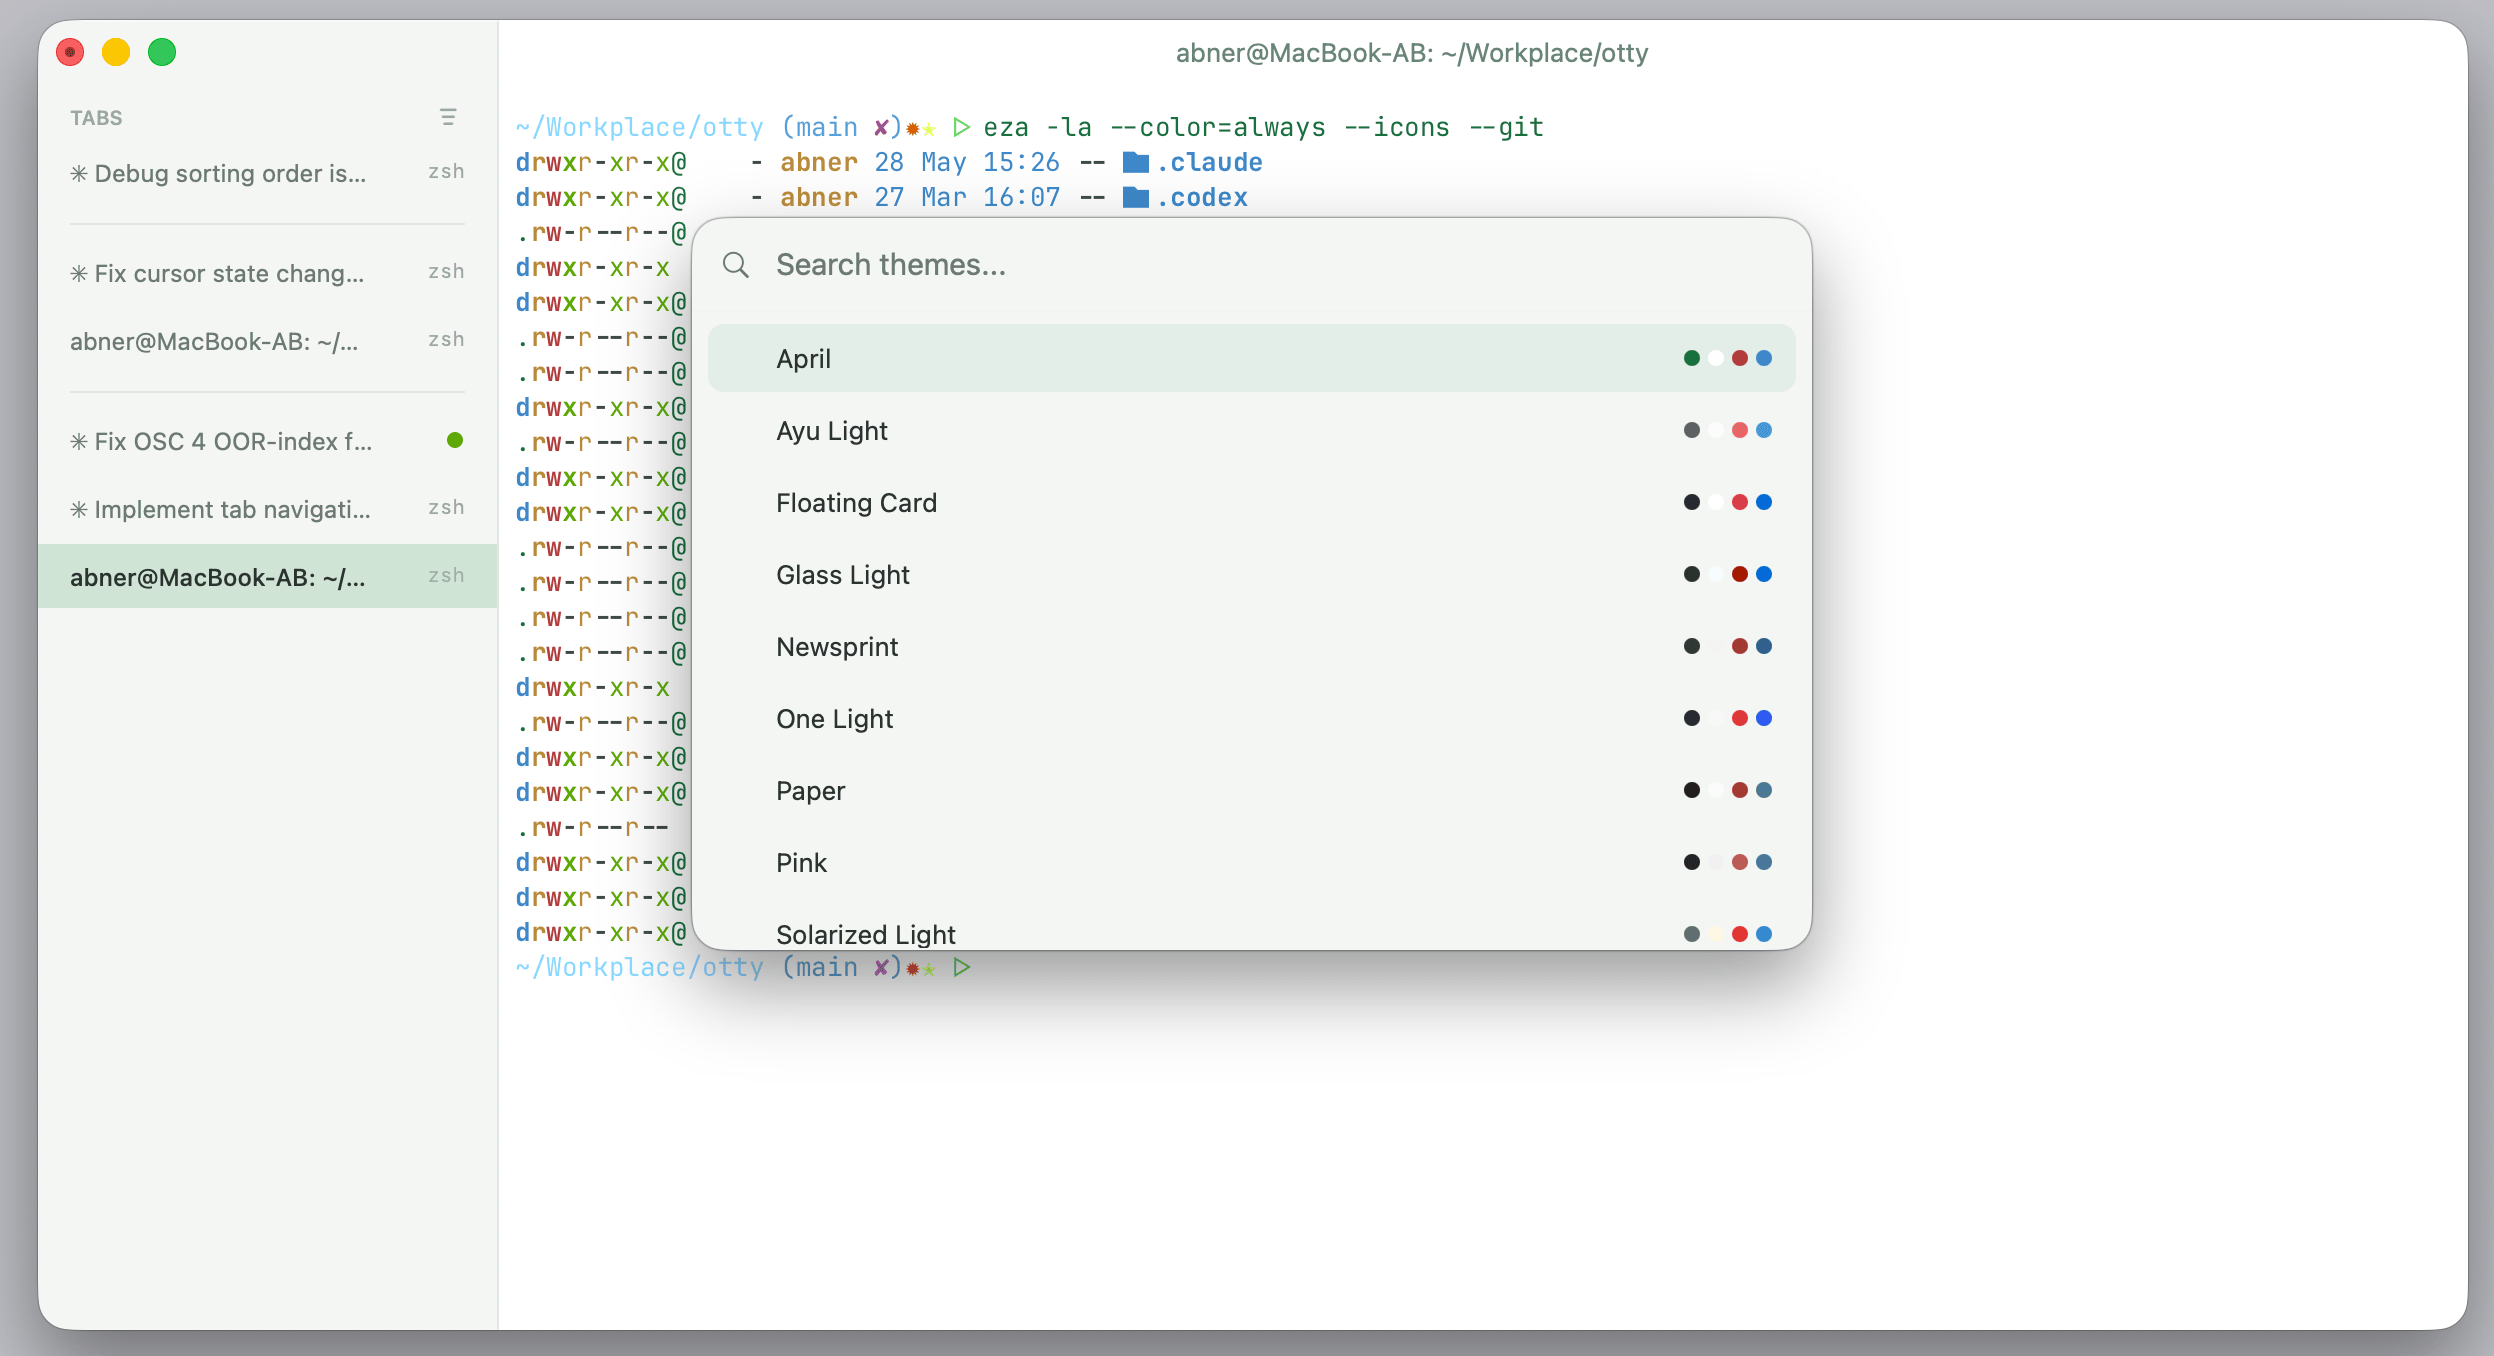The height and width of the screenshot is (1356, 2494).
Task: Click the blue swatch of Floating Card
Action: click(x=1764, y=502)
